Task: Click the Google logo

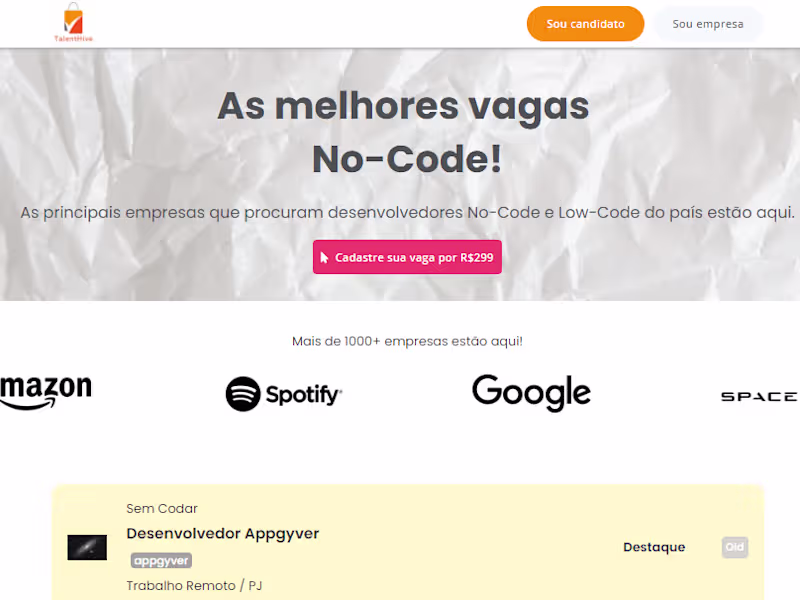Action: 531,392
